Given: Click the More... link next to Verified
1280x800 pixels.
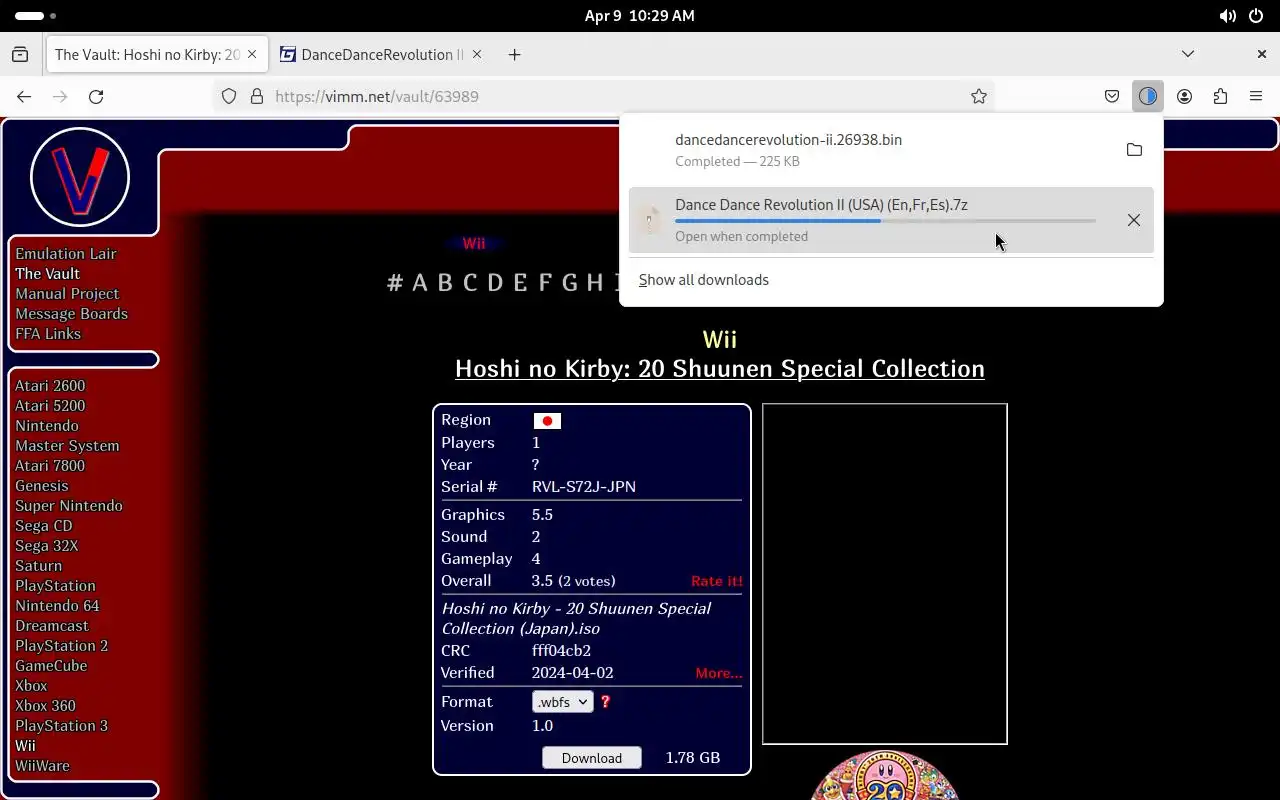Looking at the screenshot, I should (x=719, y=673).
